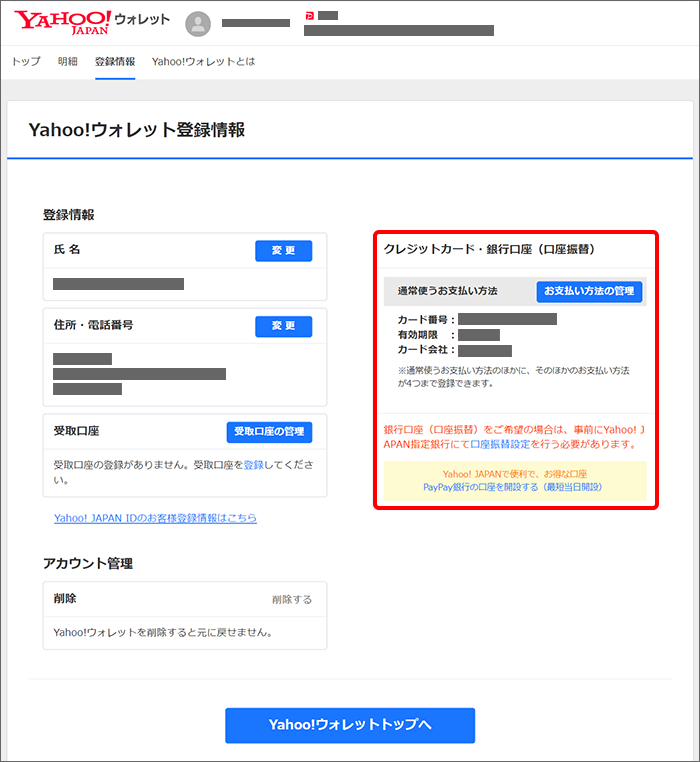Click the user avatar icon in header
This screenshot has width=700, height=762.
[198, 24]
